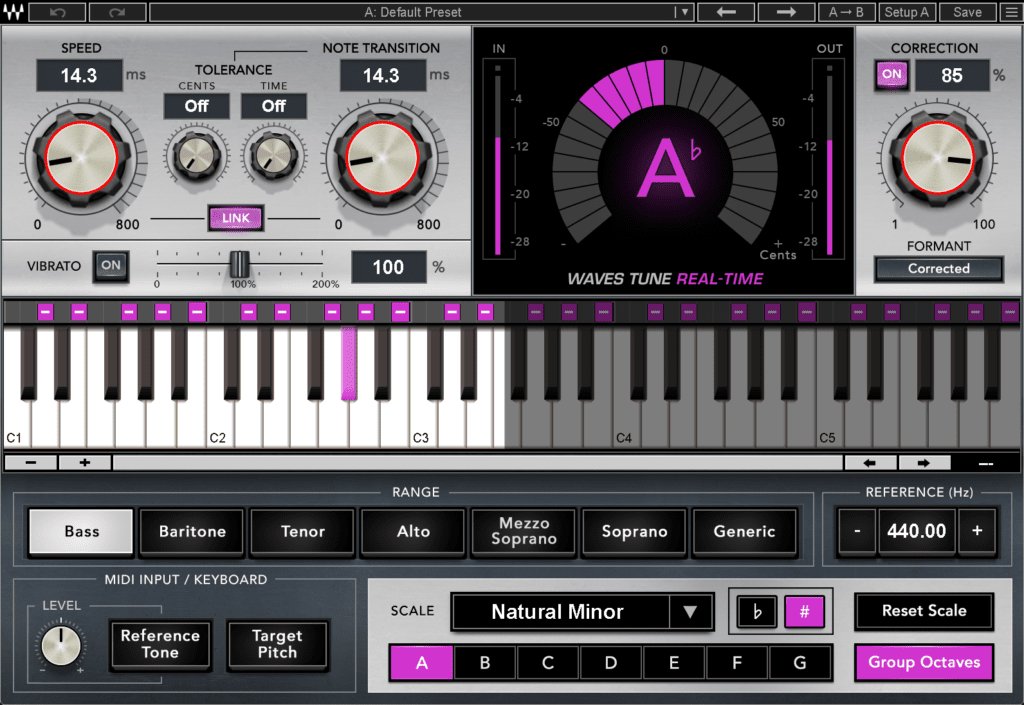The image size is (1024, 705).
Task: Click the A→B compare control
Action: click(x=846, y=12)
